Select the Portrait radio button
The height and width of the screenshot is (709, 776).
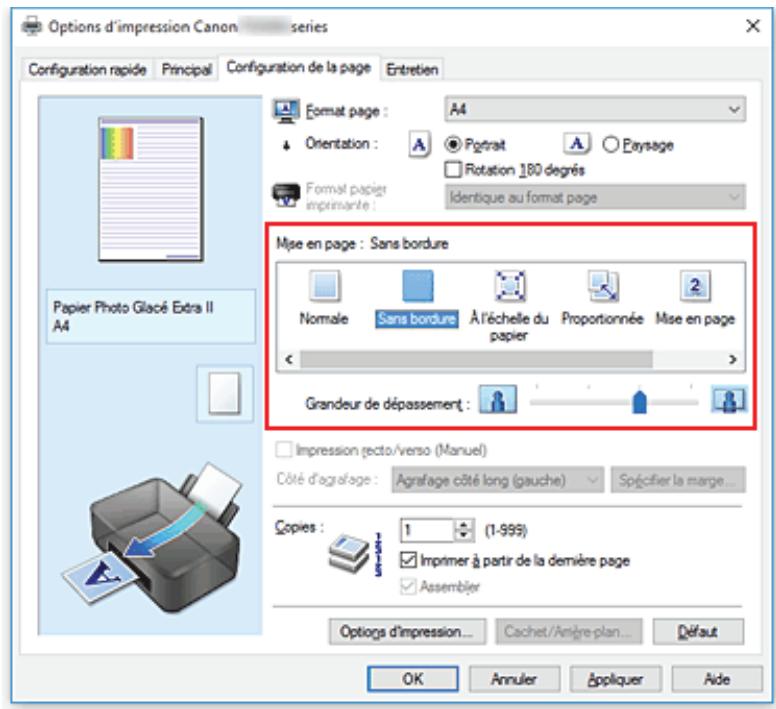point(453,144)
